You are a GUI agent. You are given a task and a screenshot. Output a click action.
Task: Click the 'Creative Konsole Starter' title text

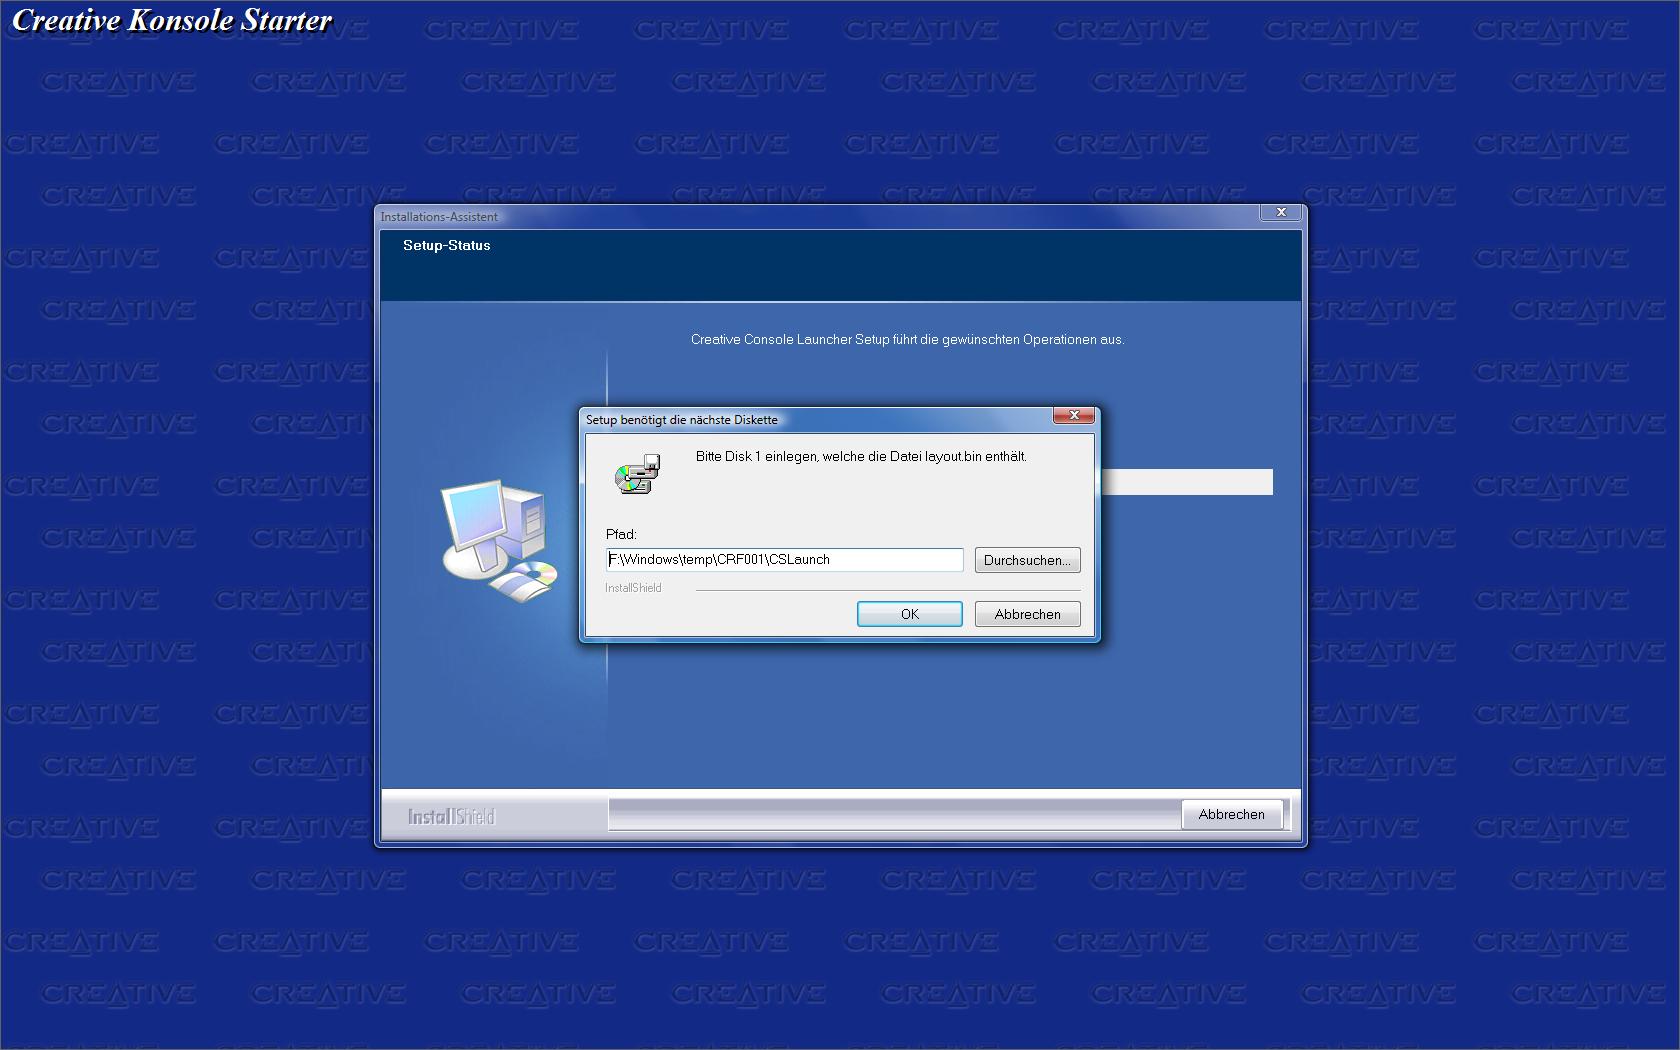172,21
